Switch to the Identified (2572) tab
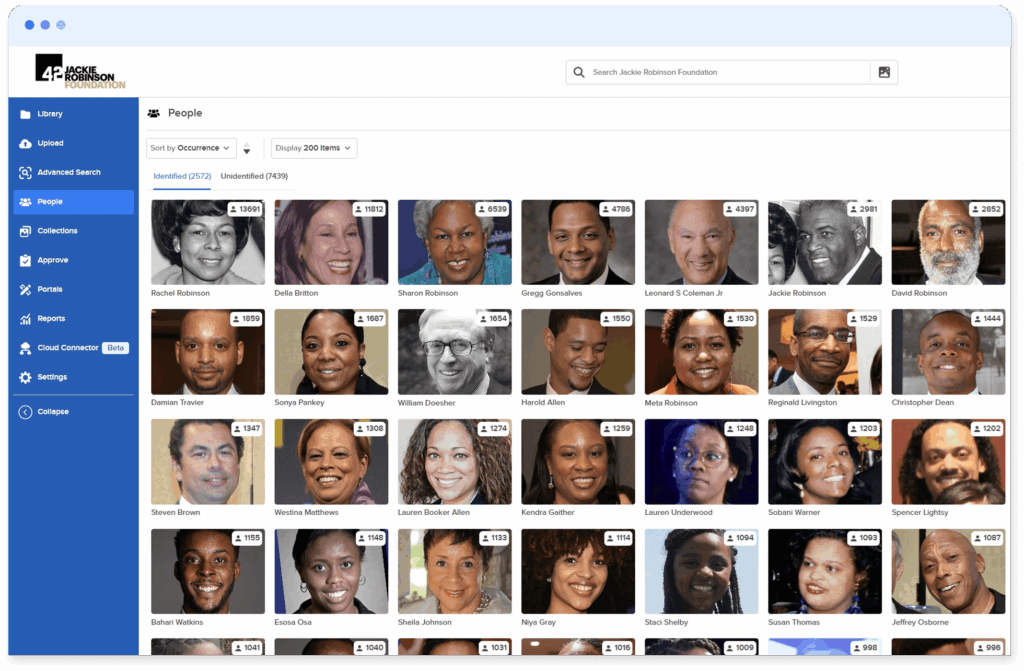 182,176
